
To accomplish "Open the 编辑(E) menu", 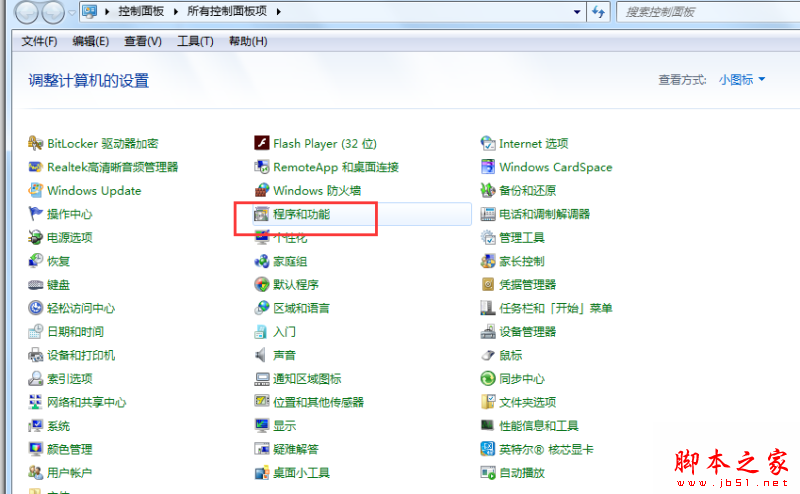I will 91,41.
